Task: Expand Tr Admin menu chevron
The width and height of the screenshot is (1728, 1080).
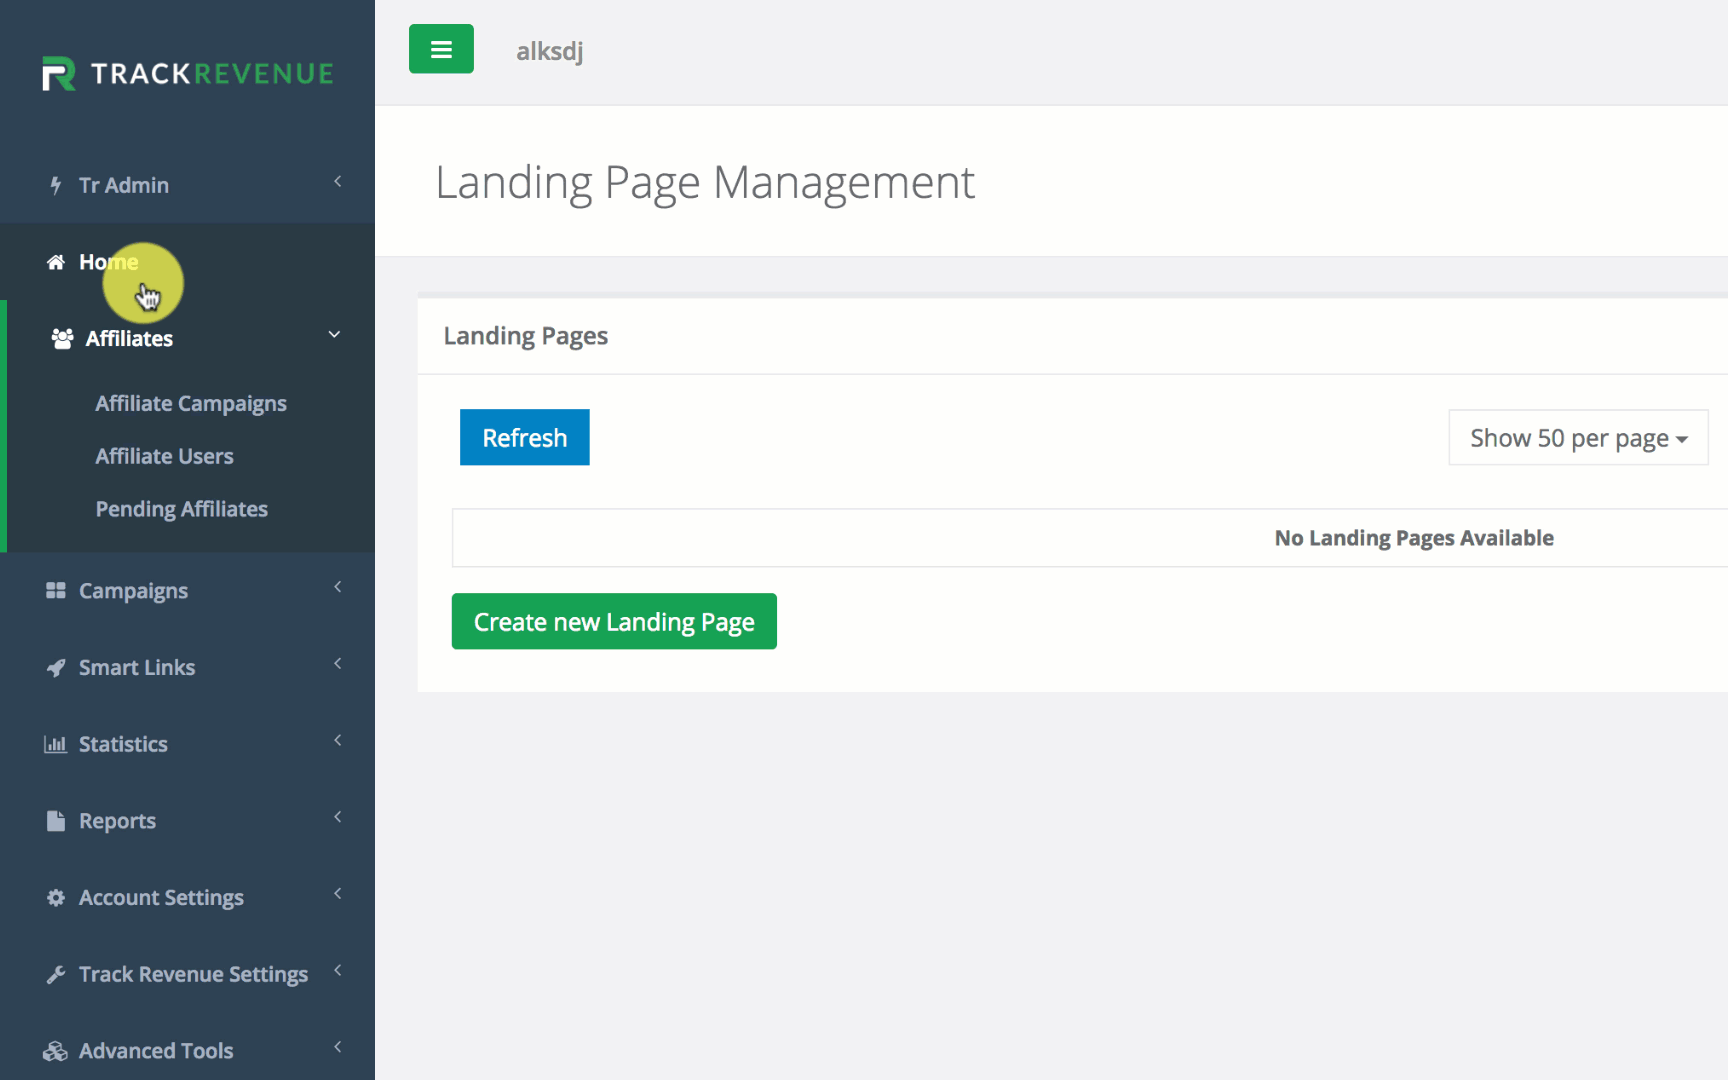Action: tap(338, 181)
